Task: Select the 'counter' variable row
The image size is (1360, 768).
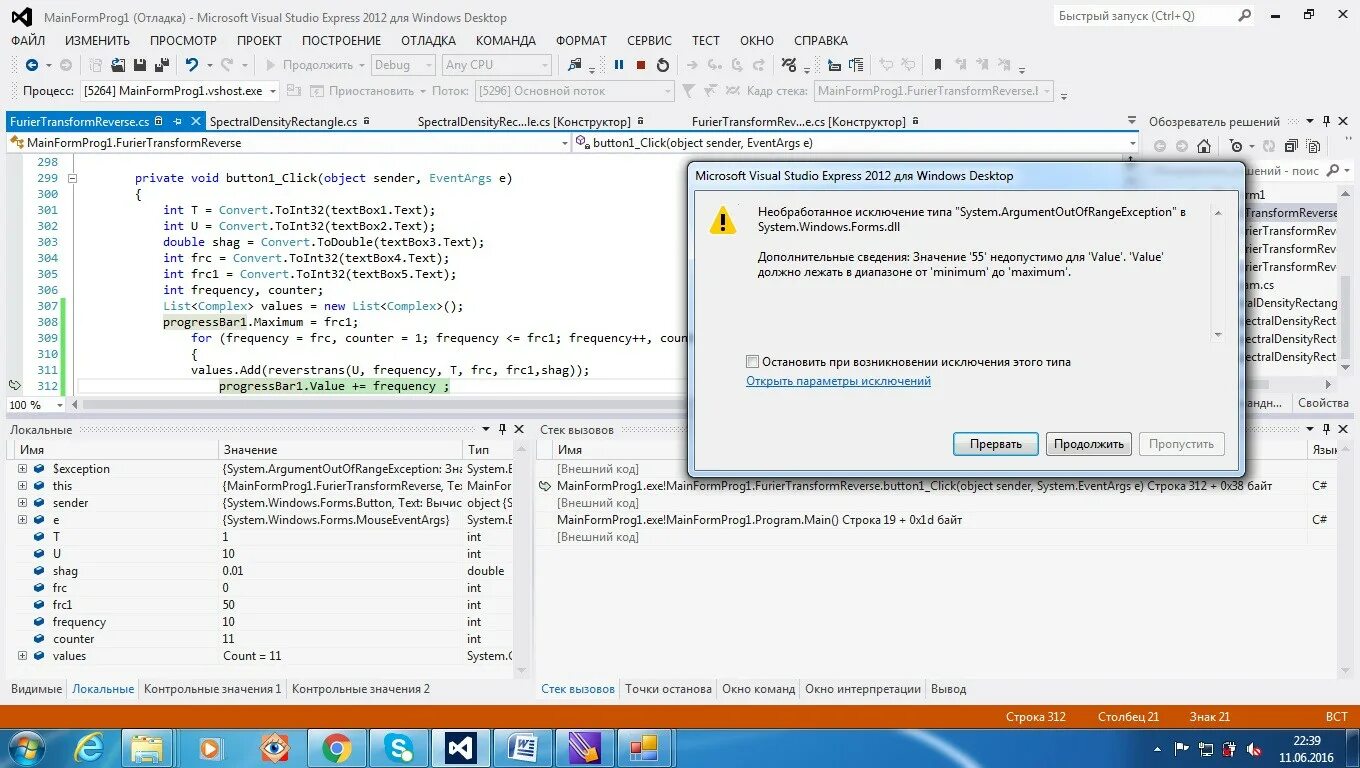Action: [x=260, y=639]
